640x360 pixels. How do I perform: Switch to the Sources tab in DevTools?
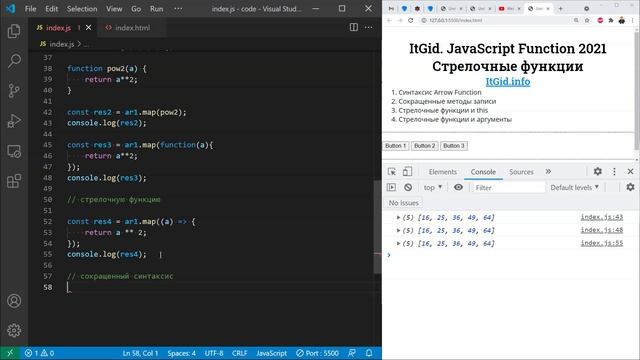click(x=521, y=172)
